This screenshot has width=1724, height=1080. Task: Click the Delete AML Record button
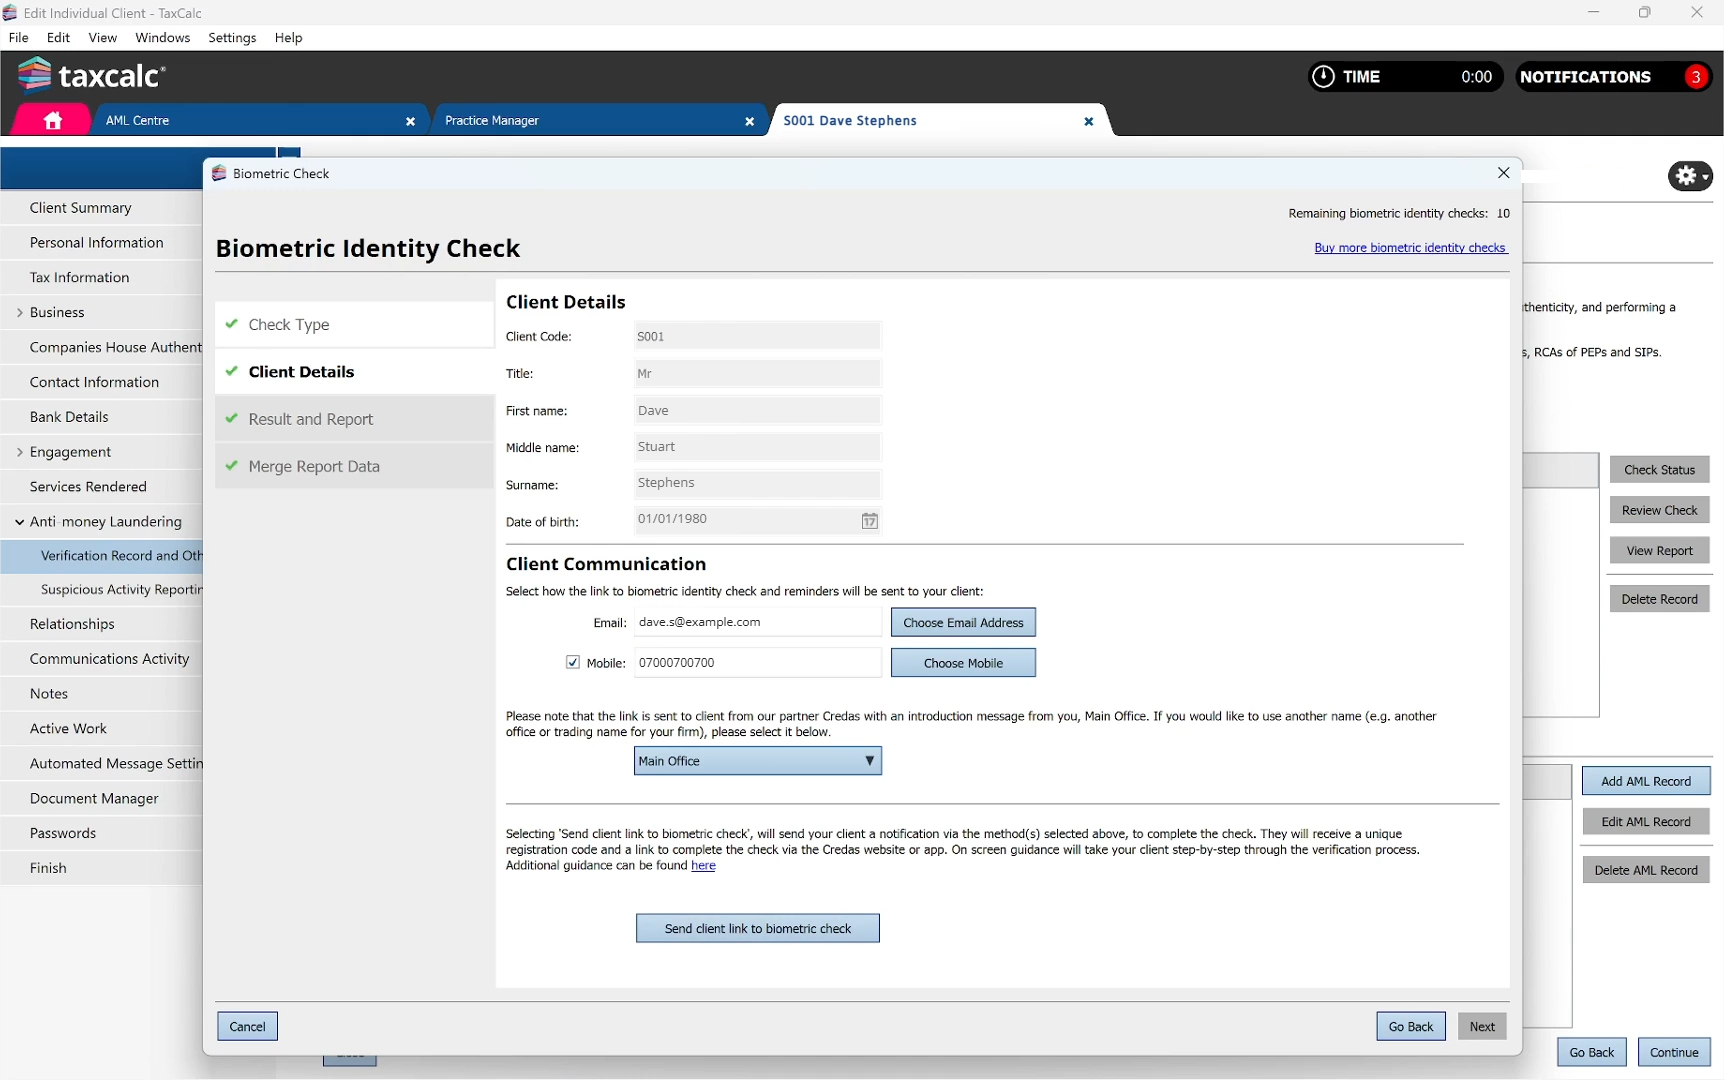click(1646, 870)
